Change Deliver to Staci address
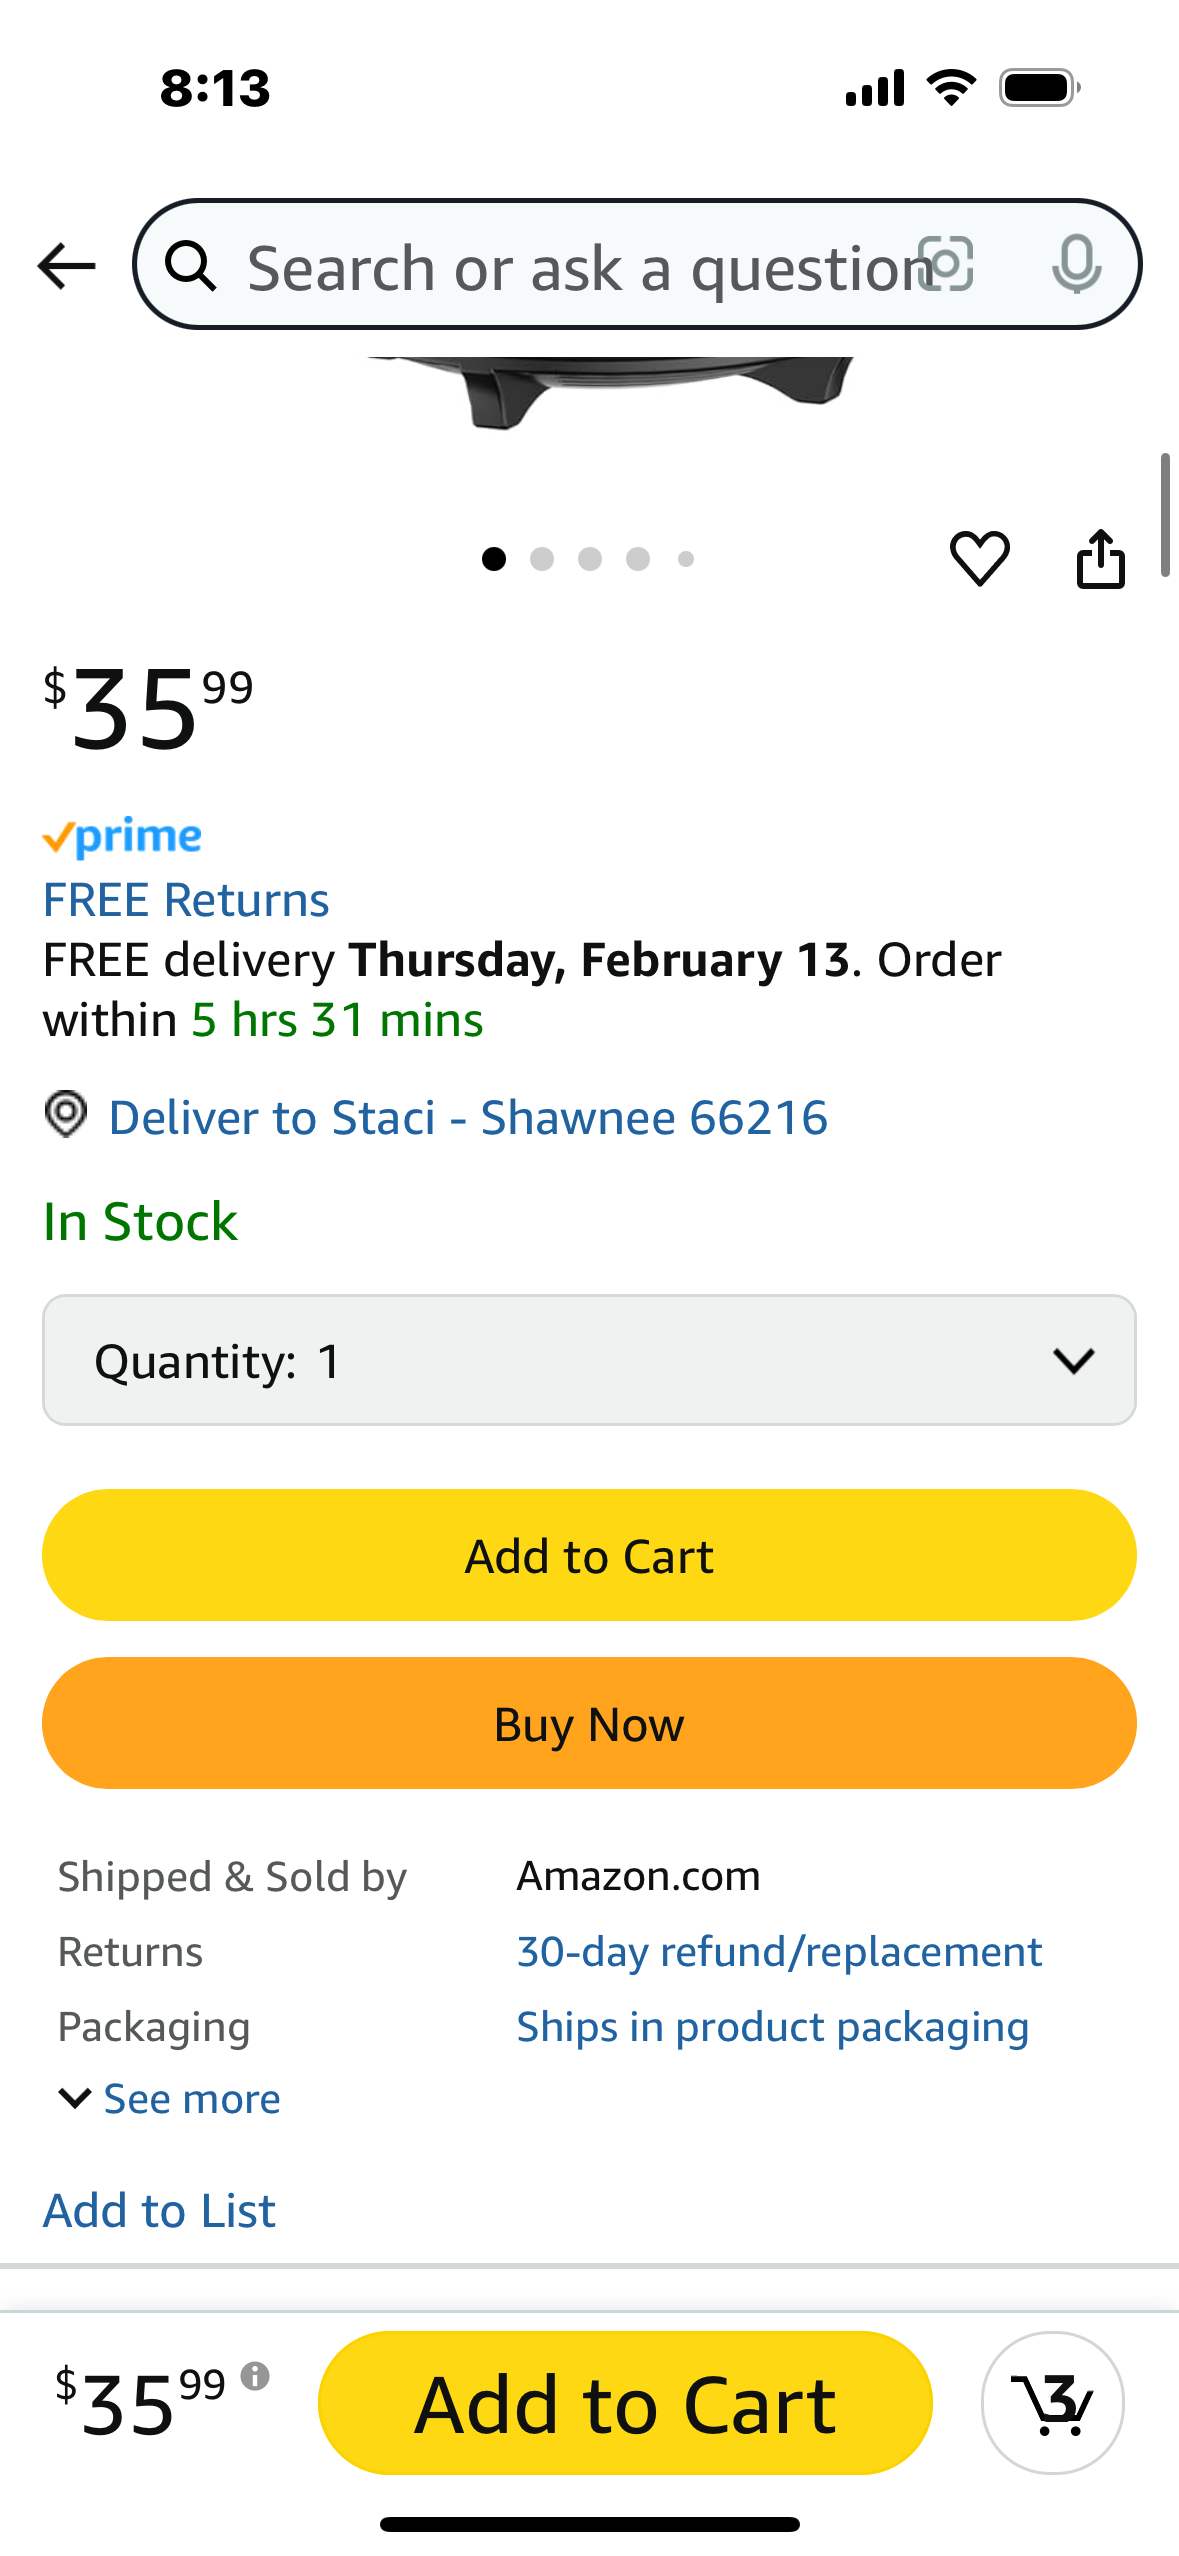Viewport: 1179px width, 2556px height. click(x=468, y=1117)
